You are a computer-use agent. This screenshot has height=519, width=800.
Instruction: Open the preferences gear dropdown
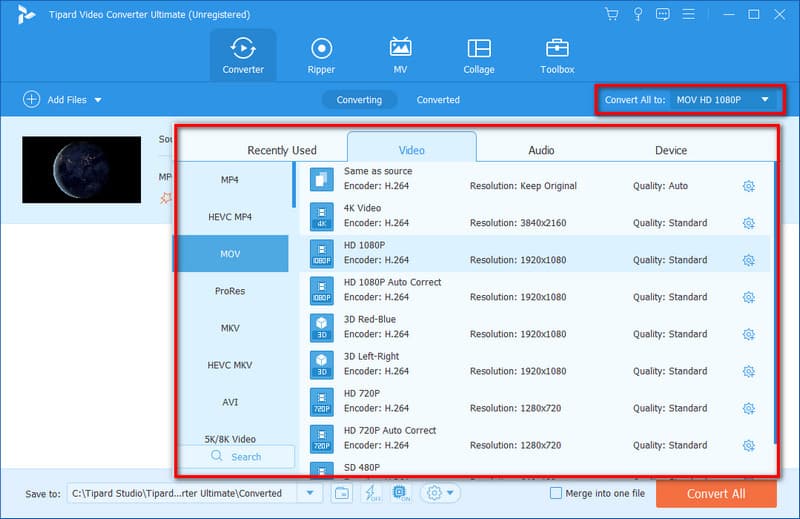point(440,493)
